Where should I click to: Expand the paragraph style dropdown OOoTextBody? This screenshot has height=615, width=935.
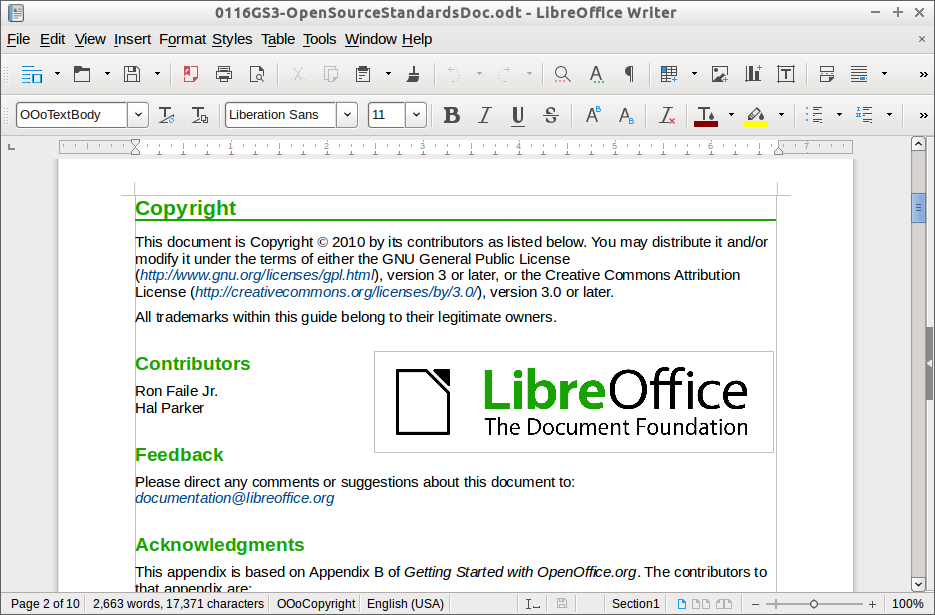point(138,115)
